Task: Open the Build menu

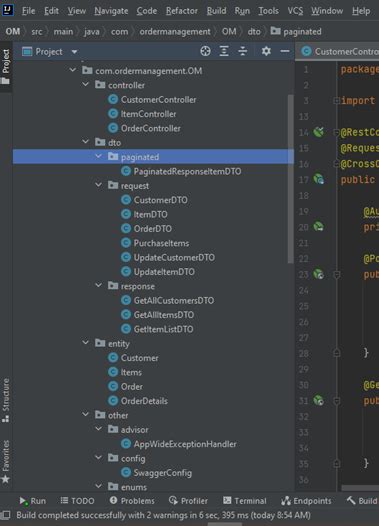Action: point(216,11)
